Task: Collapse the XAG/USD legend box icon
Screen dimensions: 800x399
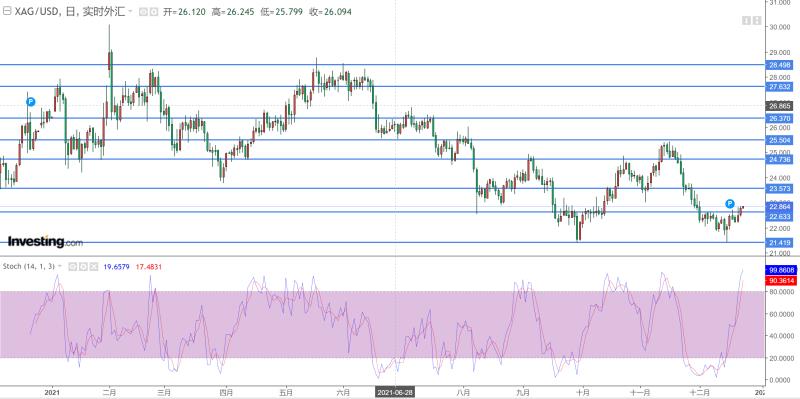Action: pos(7,12)
